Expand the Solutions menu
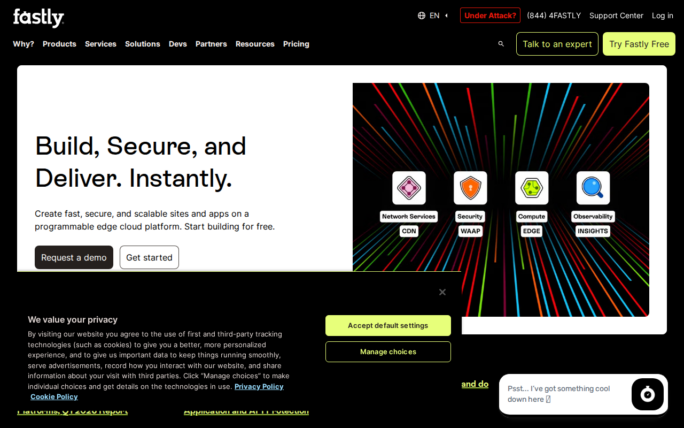The image size is (684, 428). click(142, 44)
